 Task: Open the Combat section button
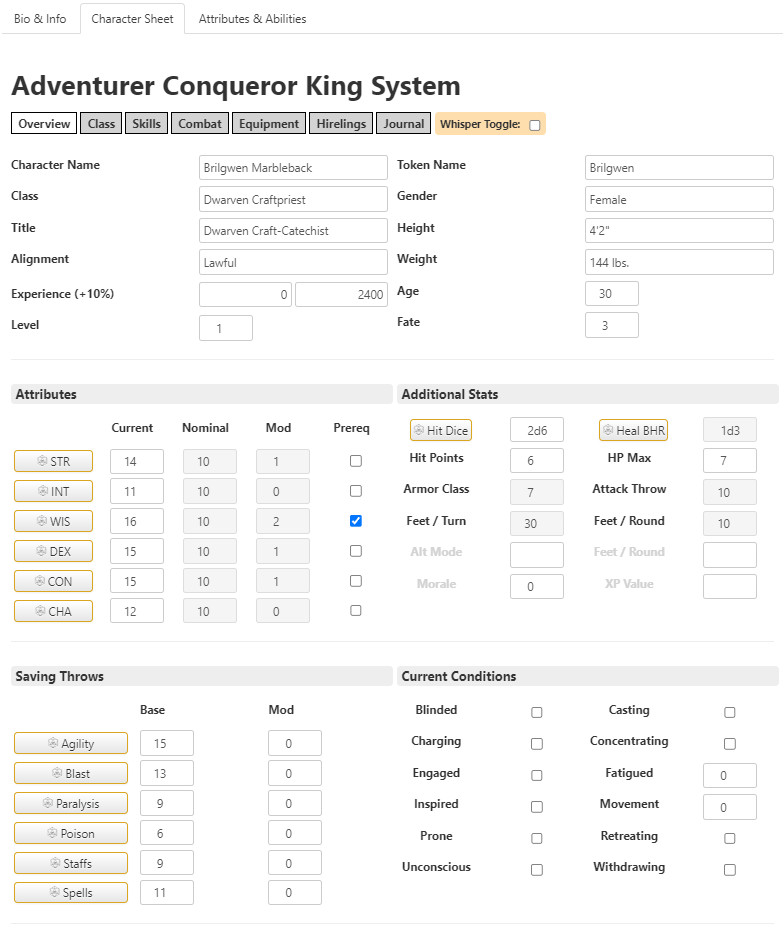200,124
